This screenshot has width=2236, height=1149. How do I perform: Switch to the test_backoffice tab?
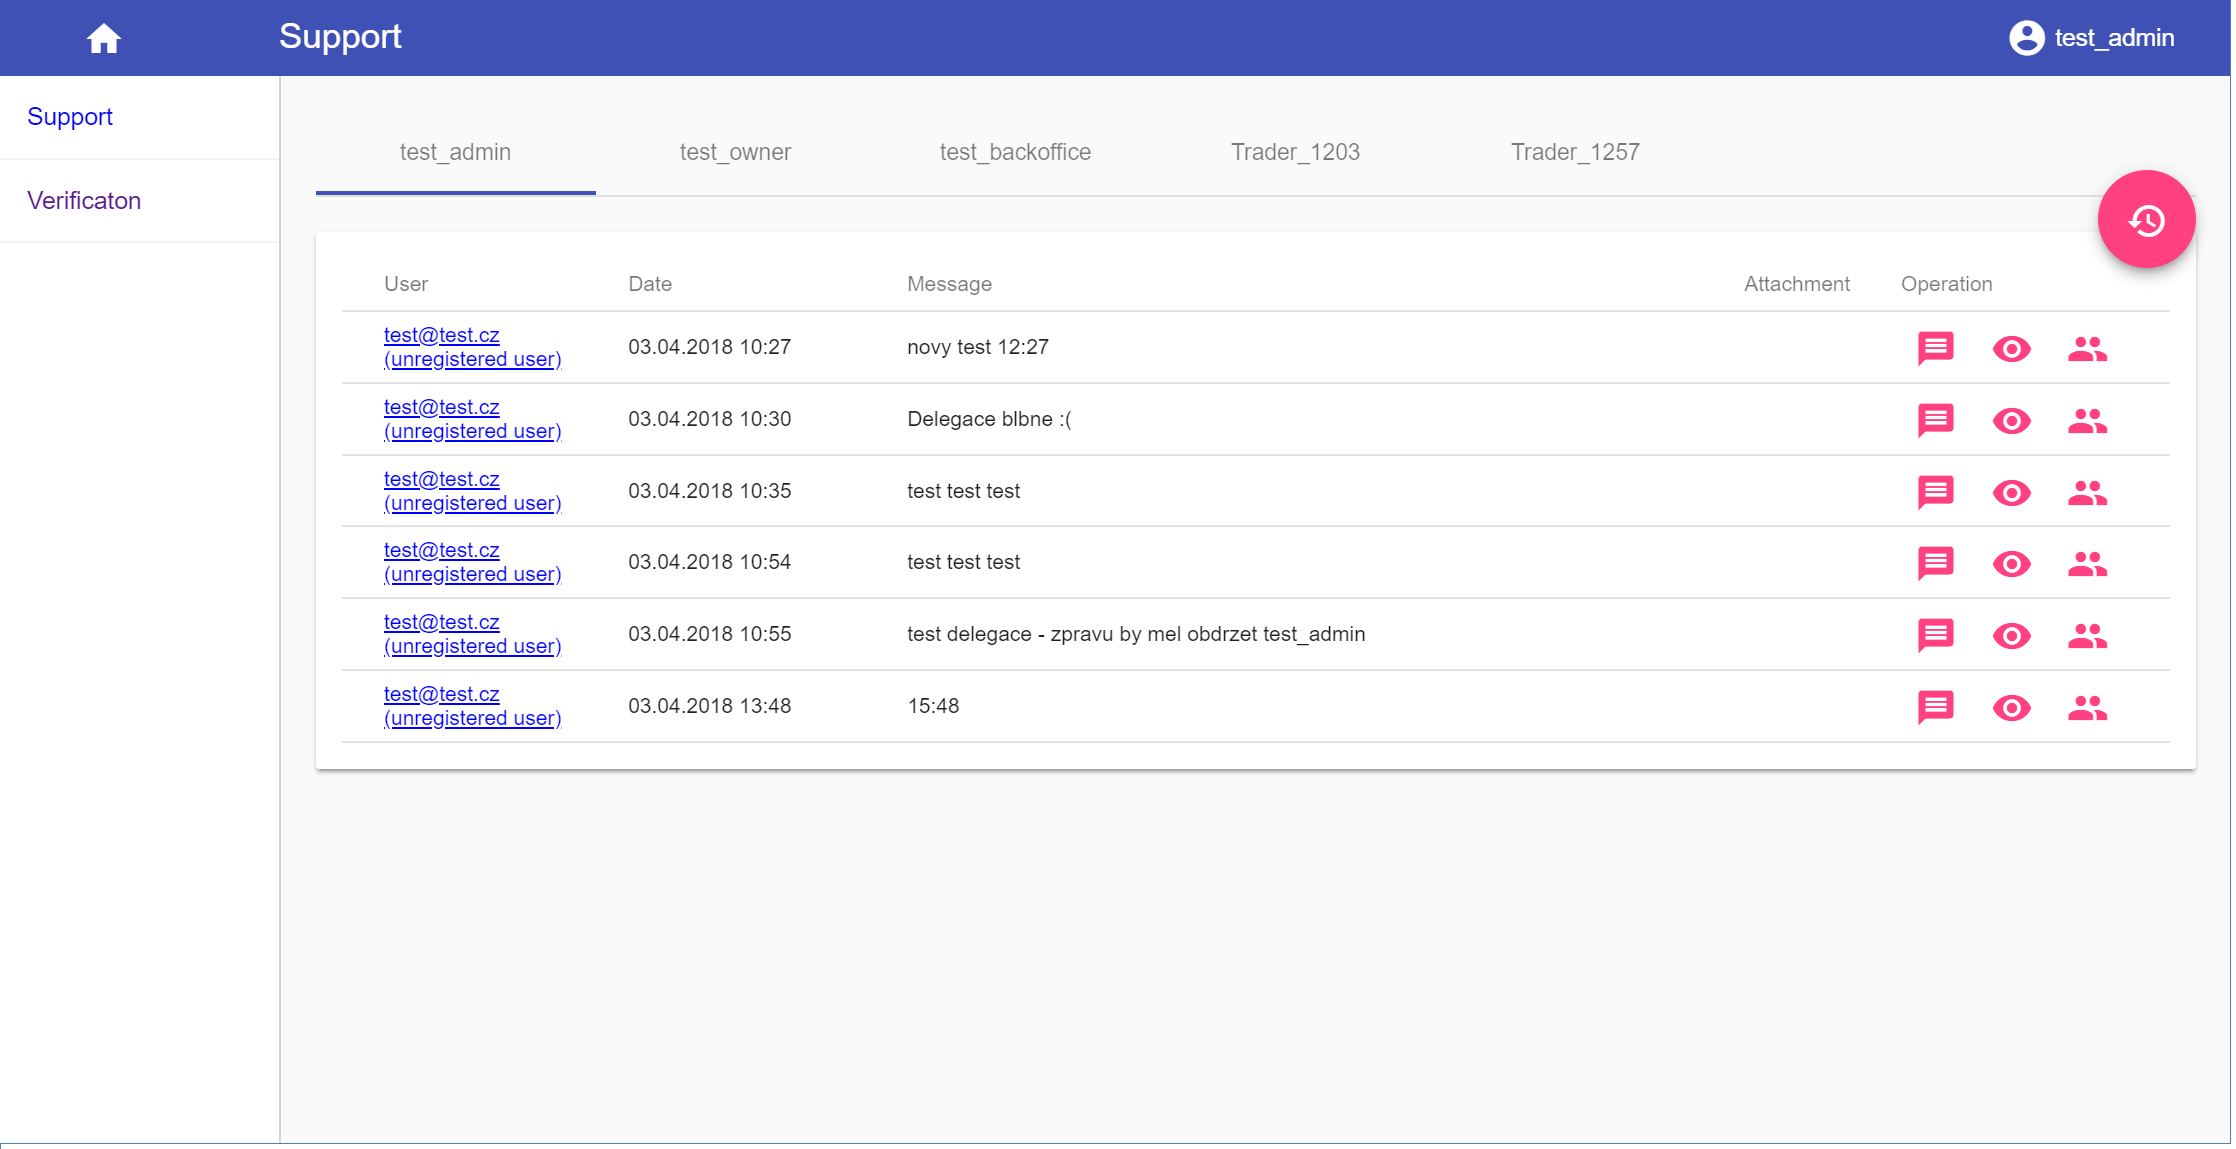[1015, 152]
